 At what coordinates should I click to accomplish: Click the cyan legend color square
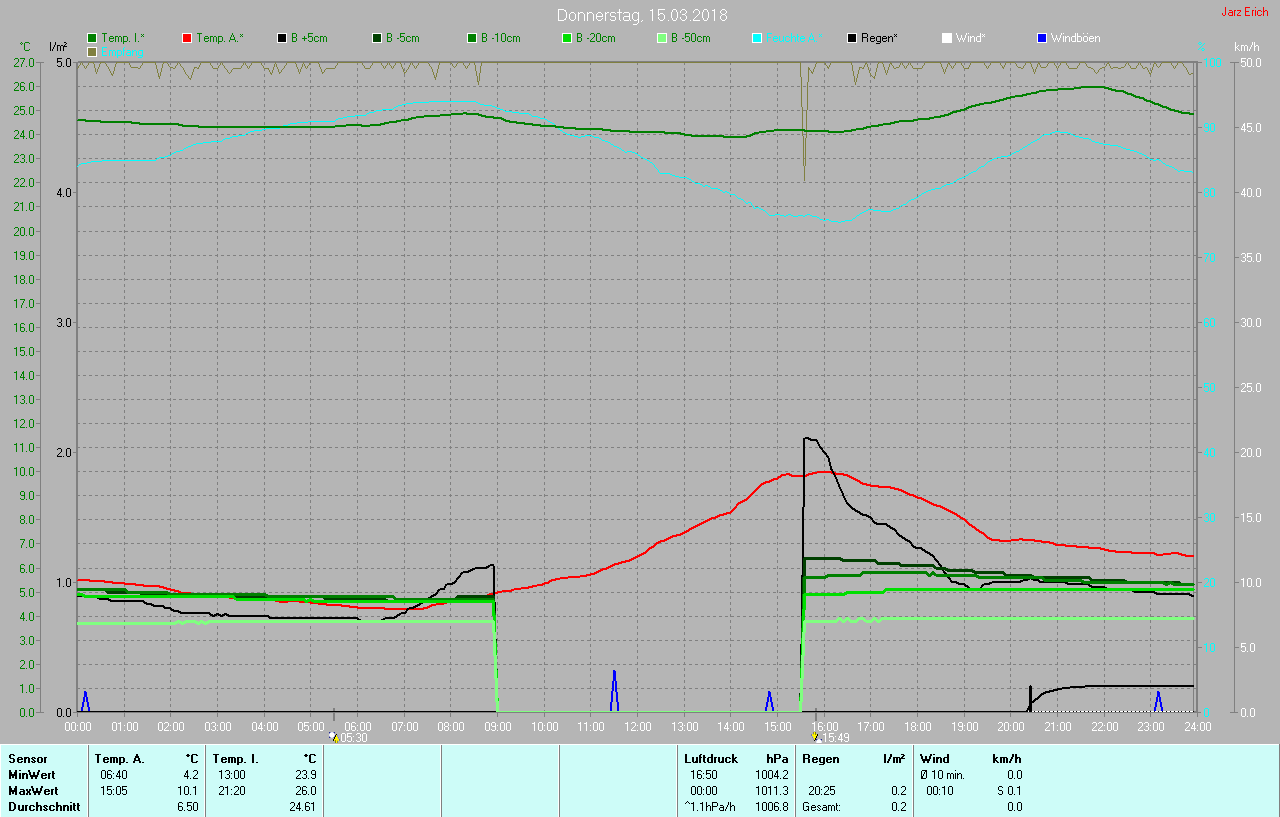point(757,38)
